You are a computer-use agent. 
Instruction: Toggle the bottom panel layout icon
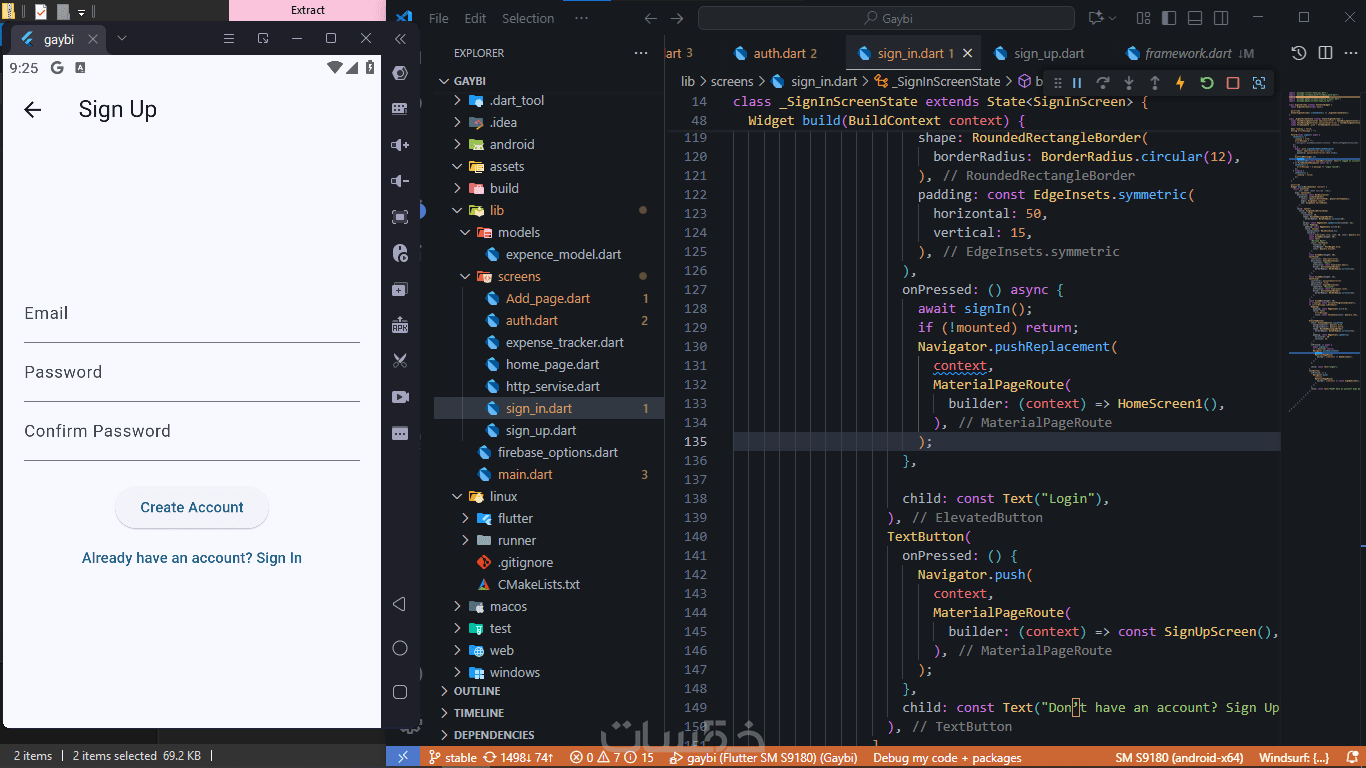[1194, 18]
